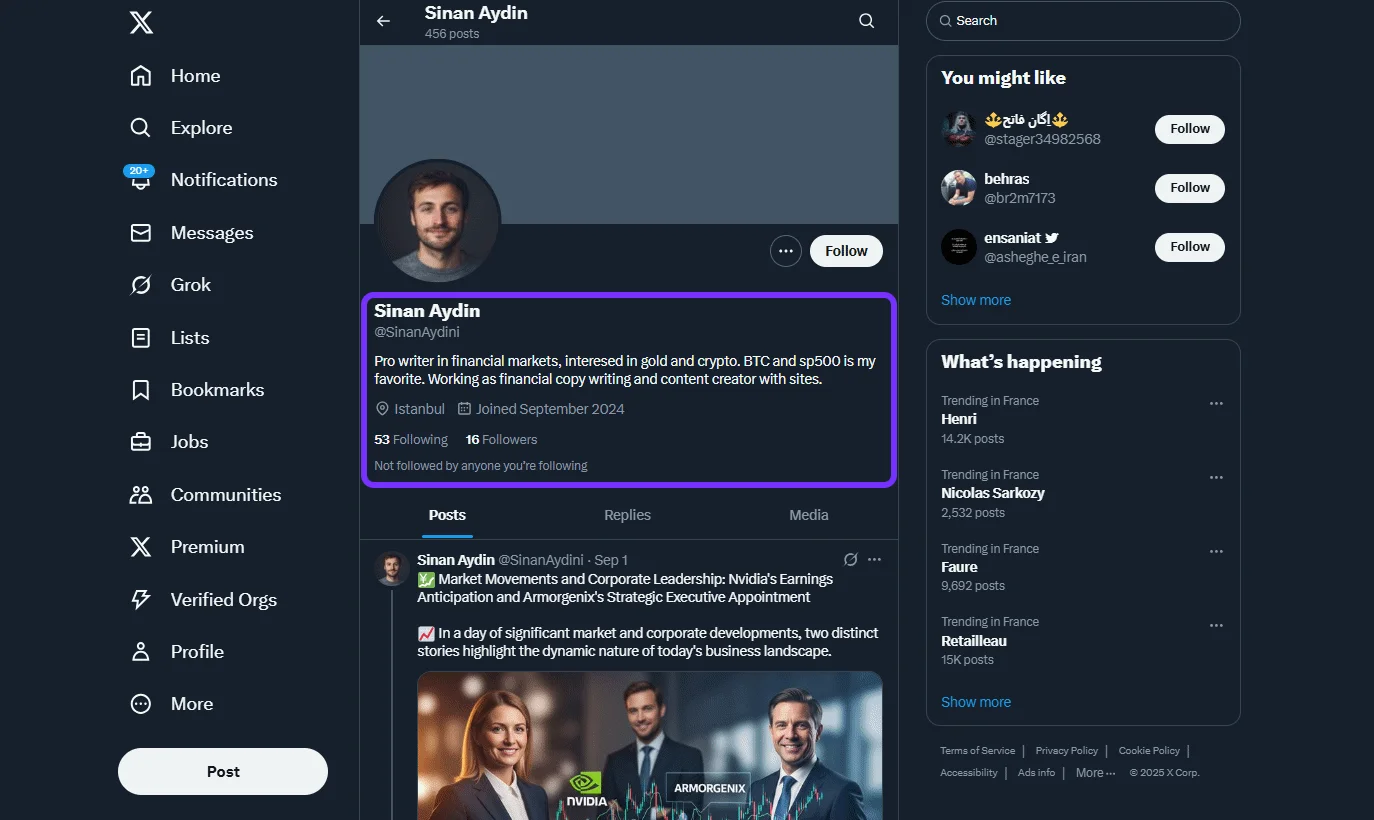Open the Verified Orgs lightning icon
1374x820 pixels.
(141, 600)
